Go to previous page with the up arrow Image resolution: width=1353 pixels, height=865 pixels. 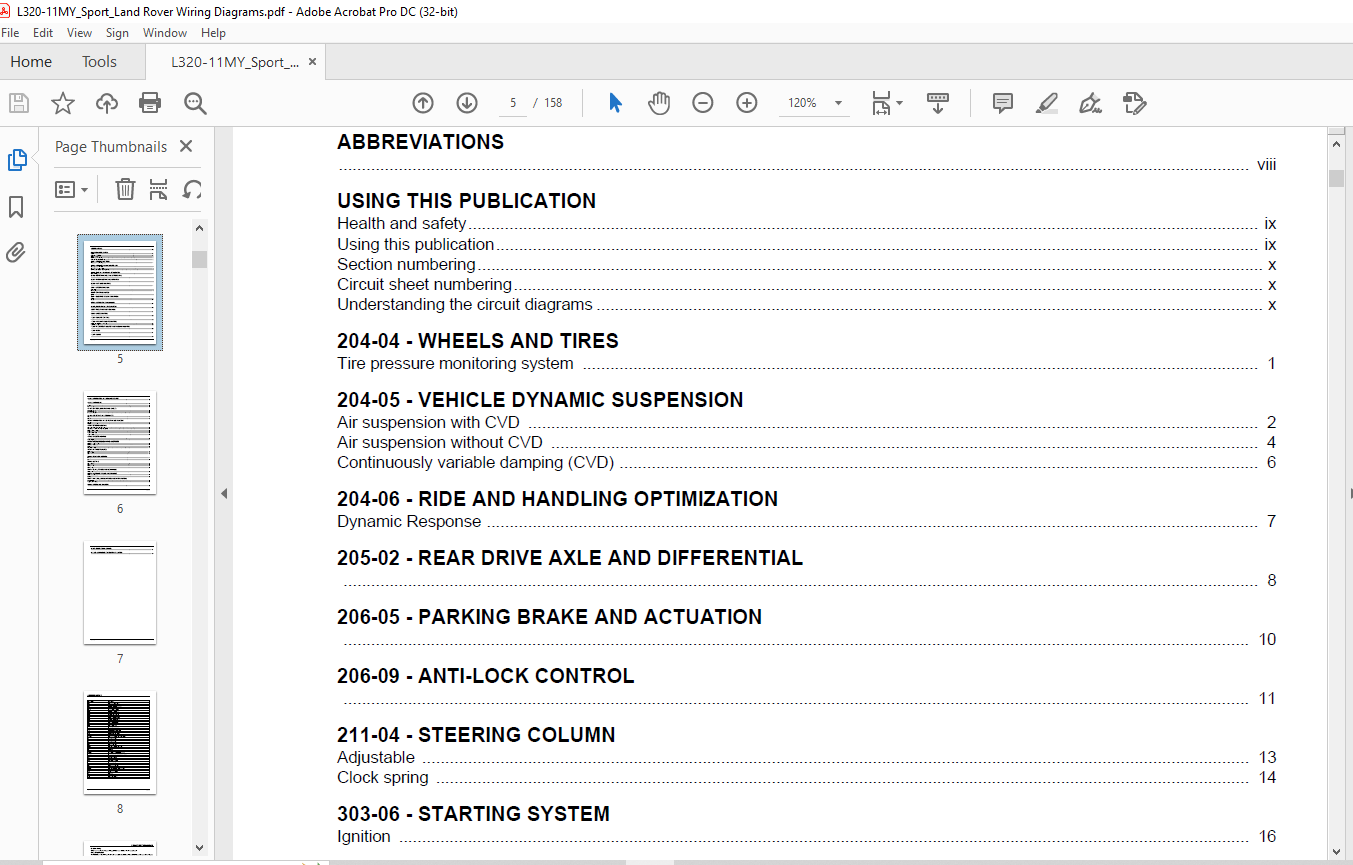(423, 103)
